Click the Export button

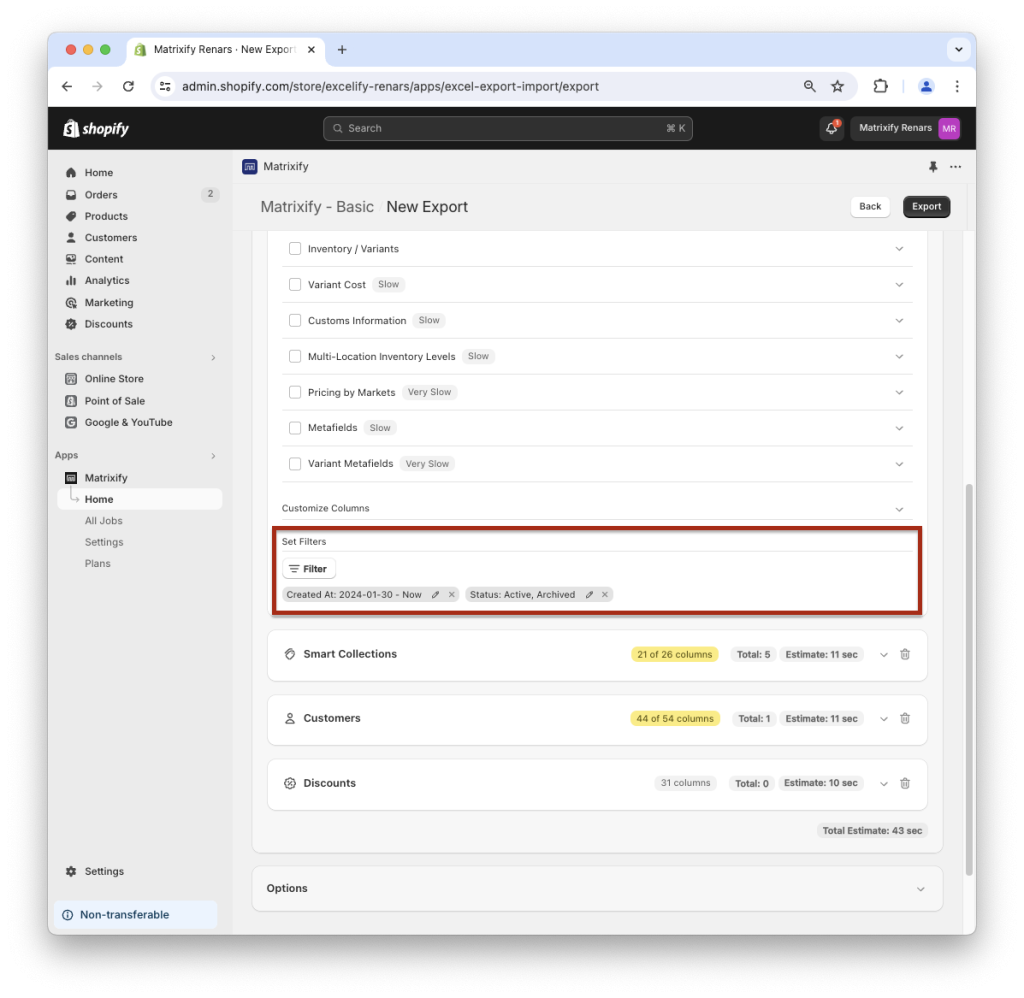[x=926, y=206]
